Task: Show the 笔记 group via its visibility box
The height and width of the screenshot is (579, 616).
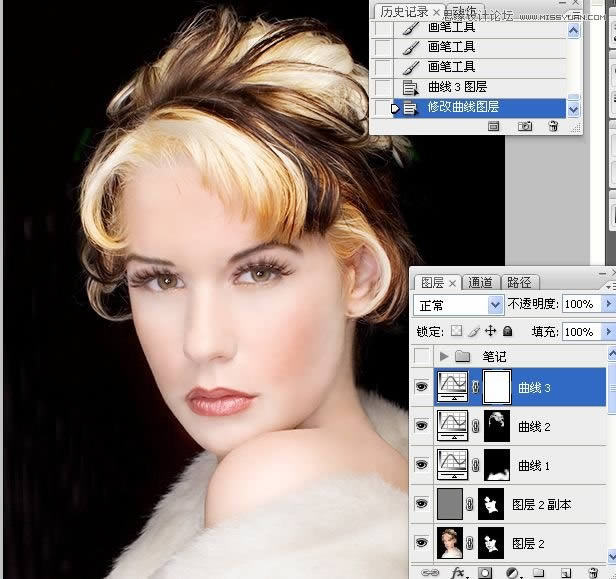Action: pyautogui.click(x=421, y=356)
